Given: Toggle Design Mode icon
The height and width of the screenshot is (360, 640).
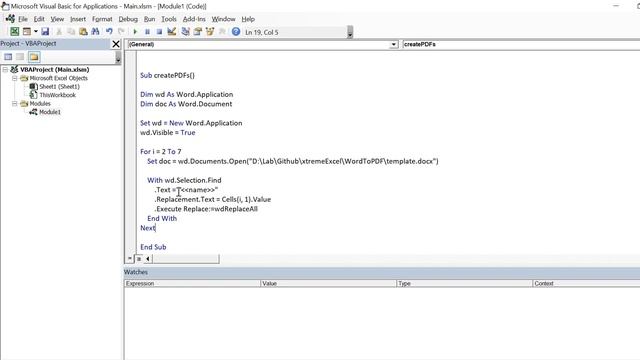Looking at the screenshot, I should (x=172, y=31).
